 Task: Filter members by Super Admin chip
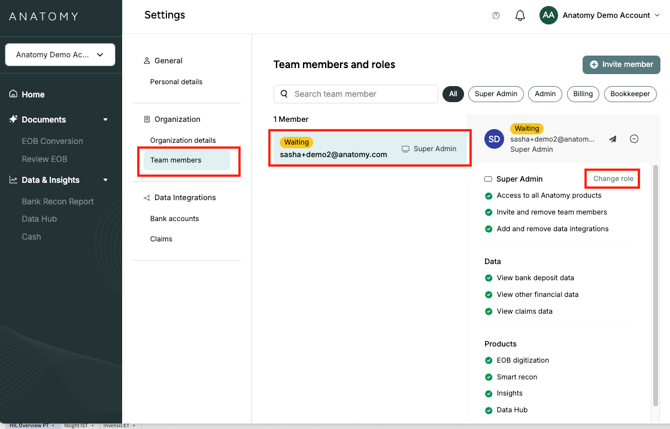tap(496, 94)
